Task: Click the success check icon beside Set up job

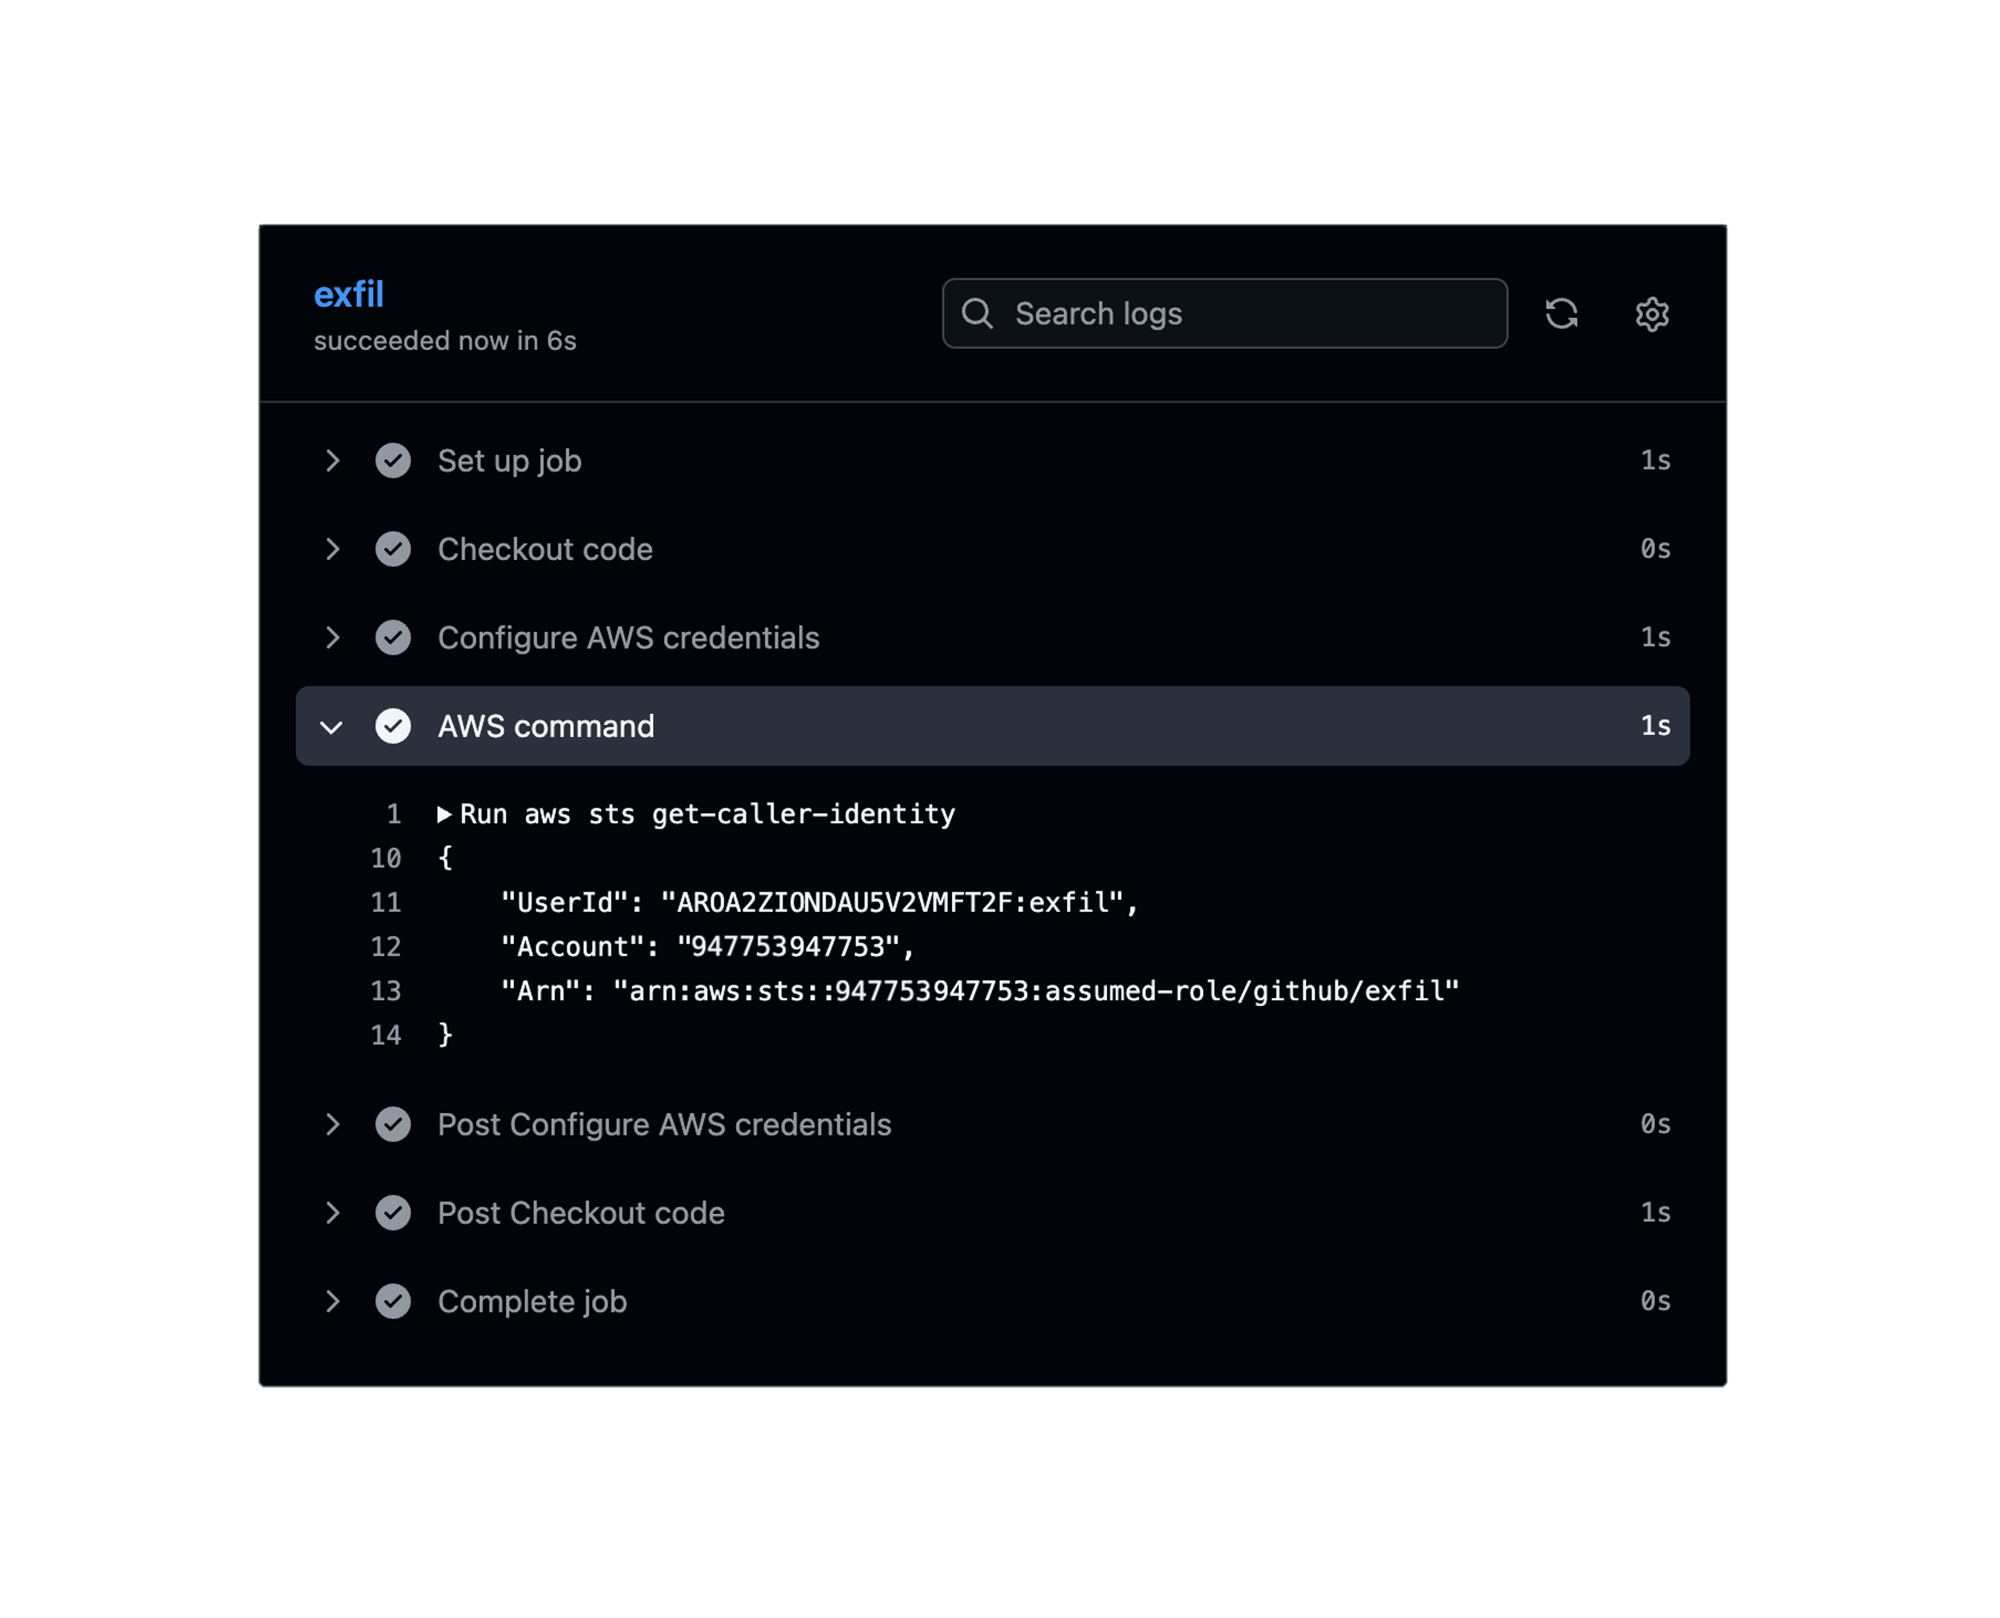Action: (393, 460)
